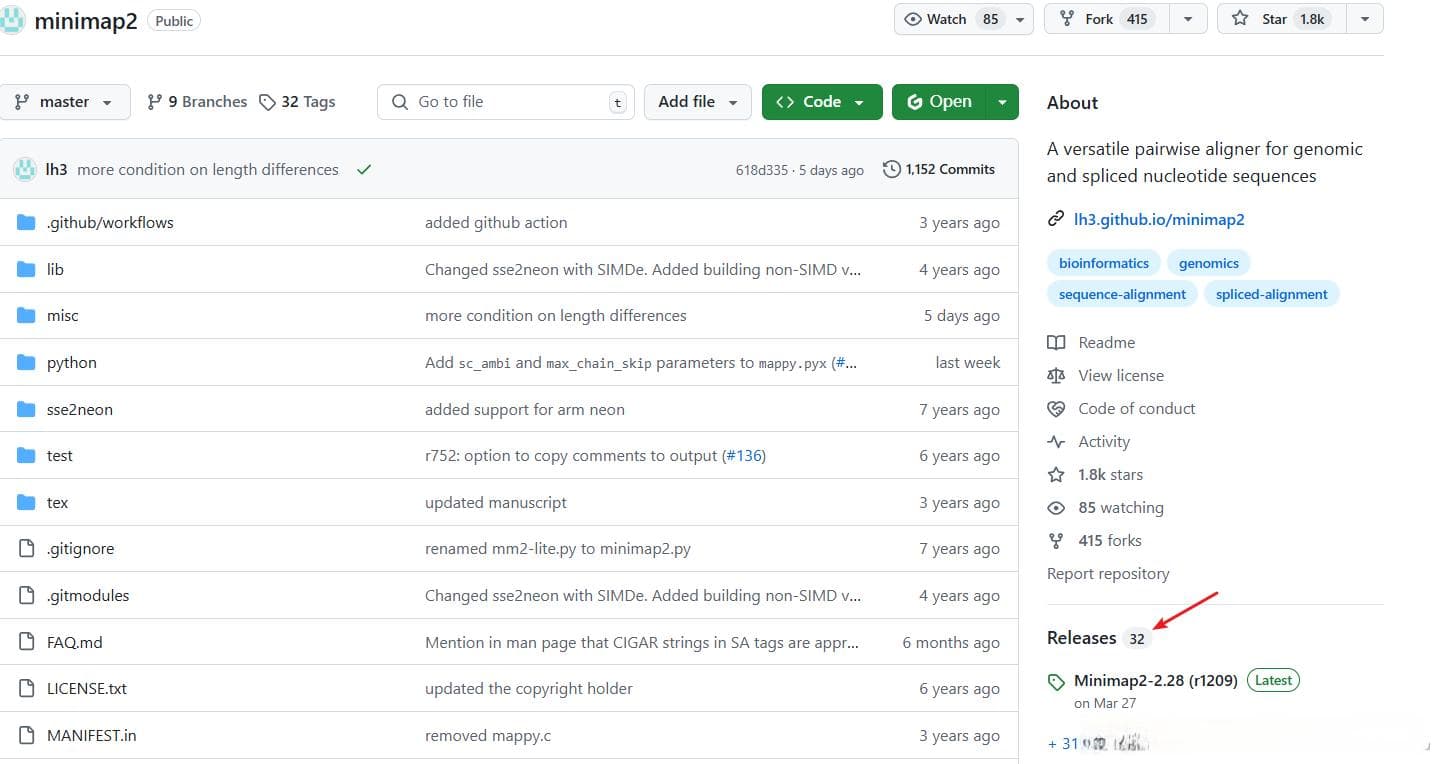This screenshot has height=764, width=1434.
Task: Open the 'removed mappy.c' commit message
Action: click(488, 735)
